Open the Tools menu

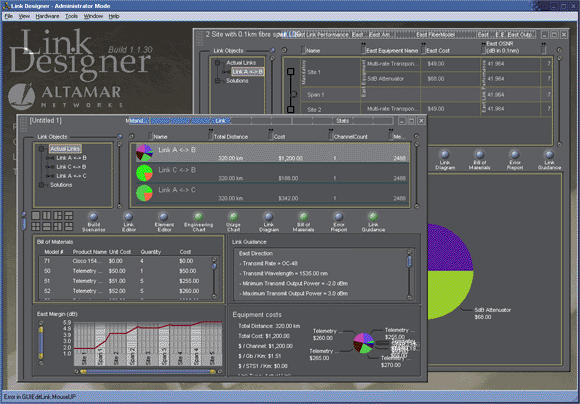click(x=71, y=16)
